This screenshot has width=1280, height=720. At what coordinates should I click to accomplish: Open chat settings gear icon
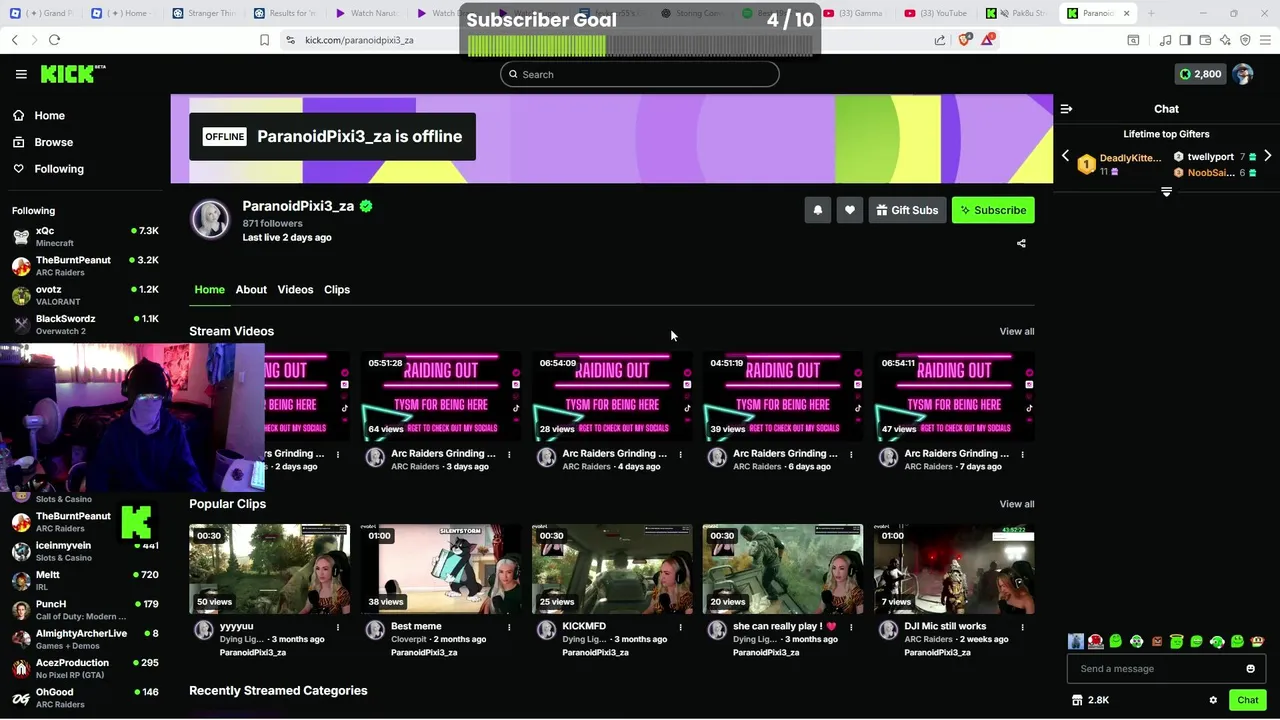coord(1213,700)
